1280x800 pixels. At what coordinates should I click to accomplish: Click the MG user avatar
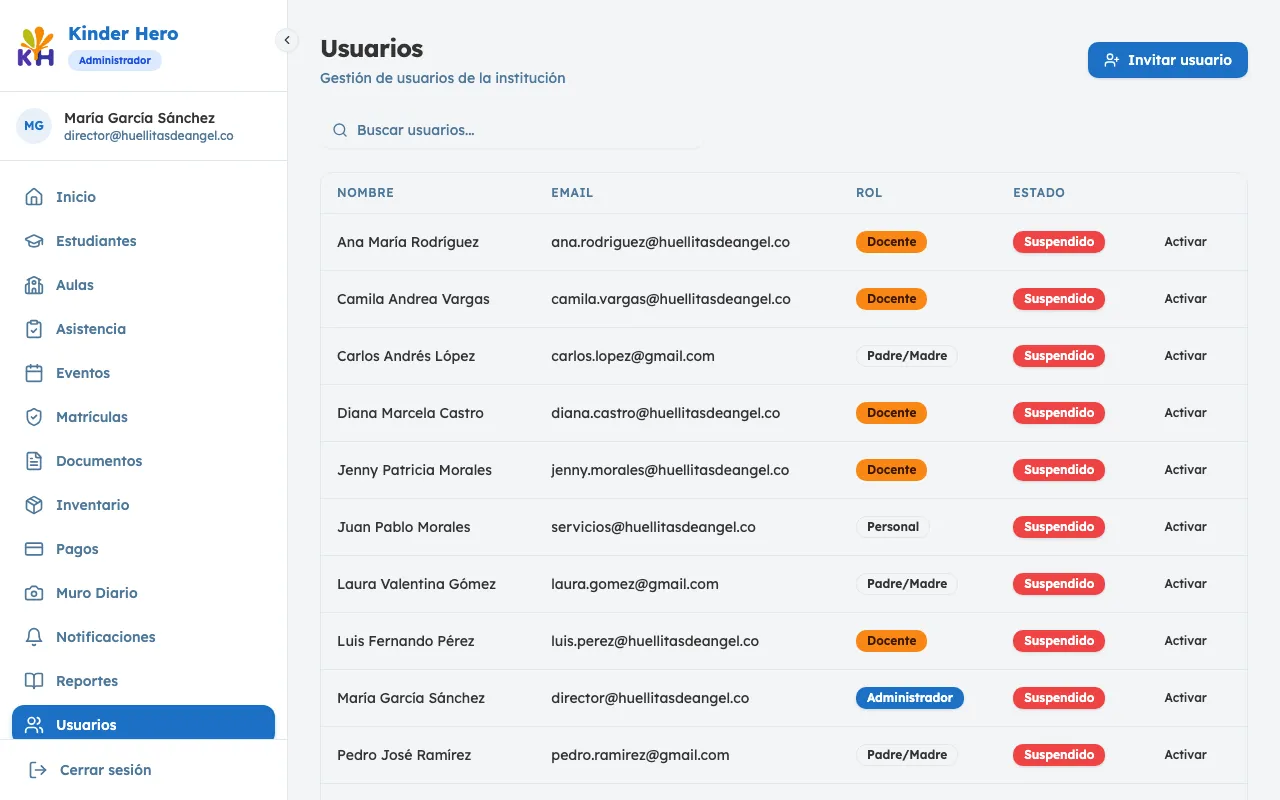[34, 126]
